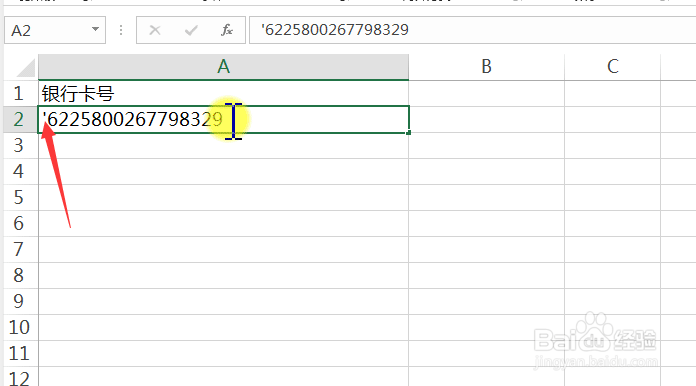Click the formula bar options dots

tap(121, 30)
